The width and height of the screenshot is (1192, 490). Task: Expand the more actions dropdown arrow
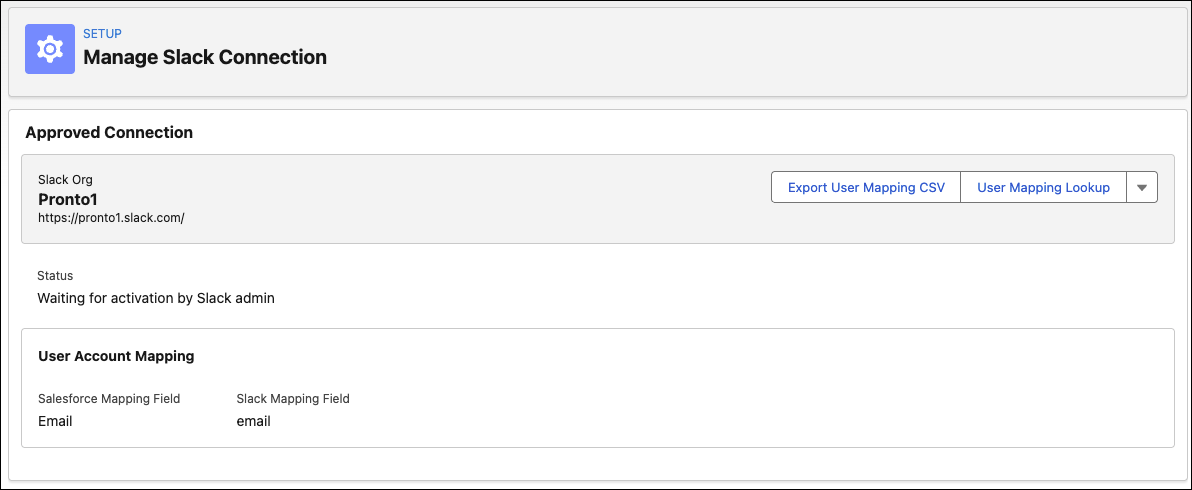(x=1142, y=188)
